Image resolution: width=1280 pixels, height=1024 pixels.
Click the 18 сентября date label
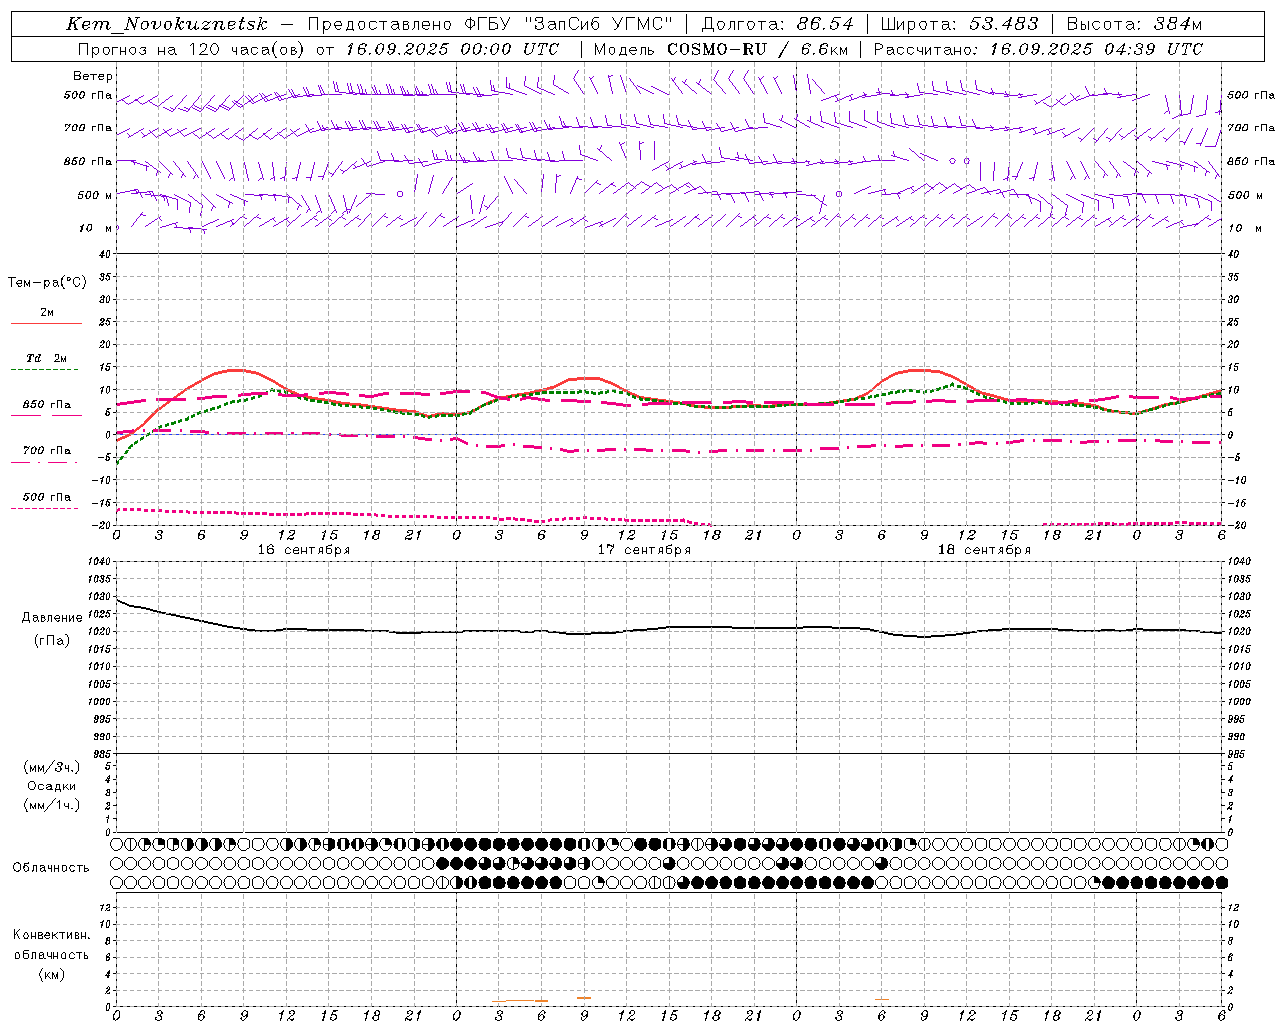[x=984, y=550]
